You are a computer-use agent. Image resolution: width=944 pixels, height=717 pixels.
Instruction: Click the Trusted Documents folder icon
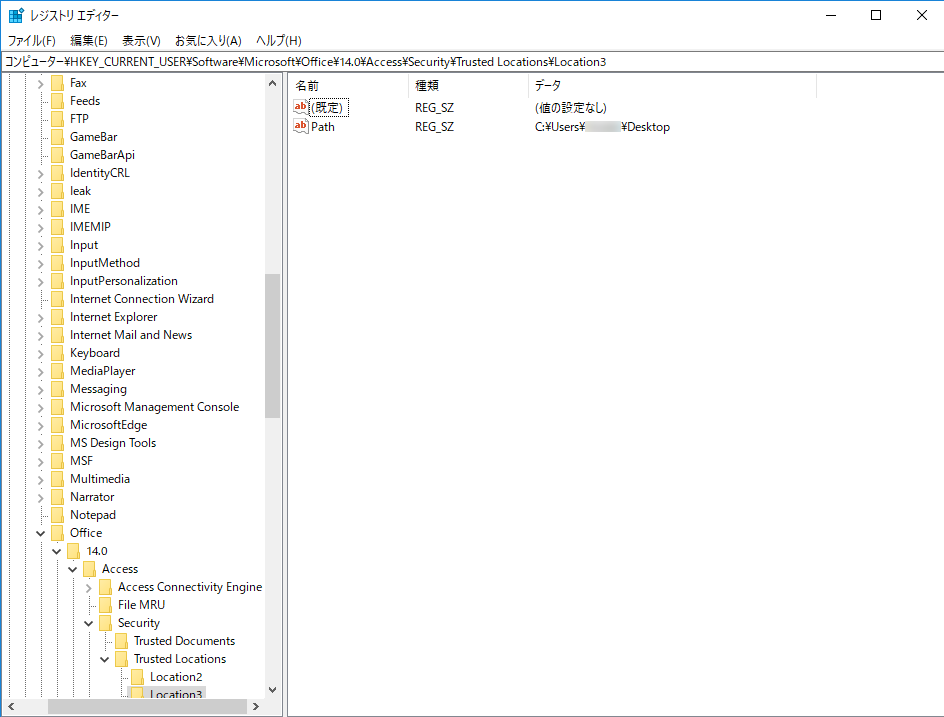(122, 641)
